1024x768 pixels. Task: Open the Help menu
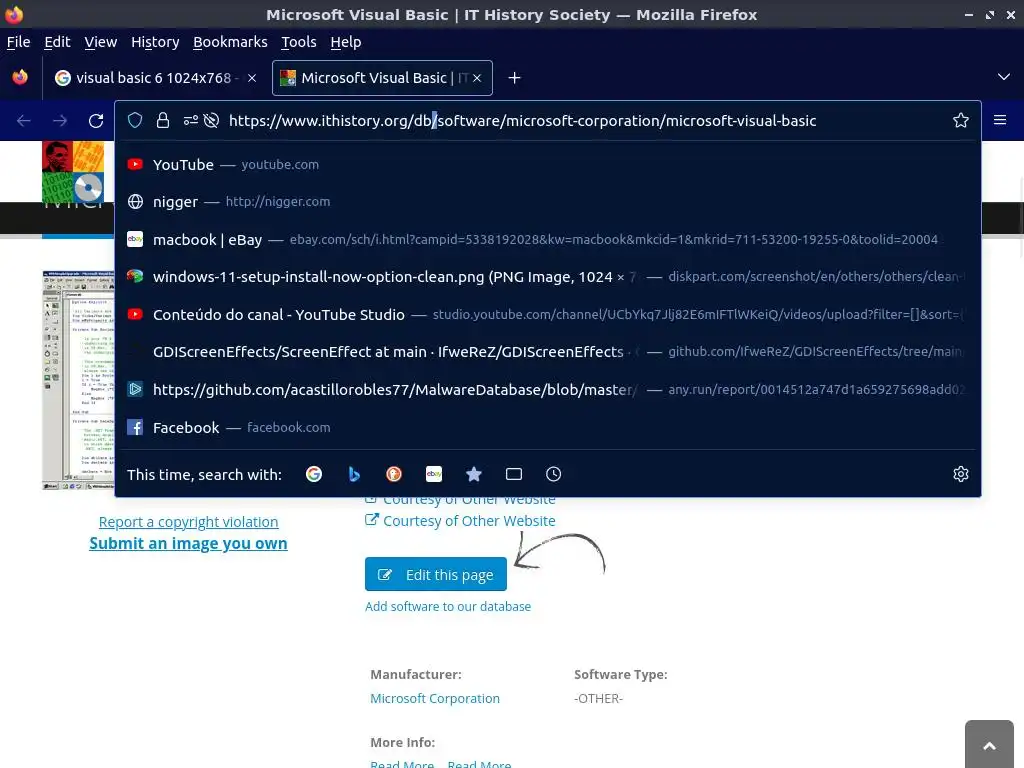coord(345,42)
